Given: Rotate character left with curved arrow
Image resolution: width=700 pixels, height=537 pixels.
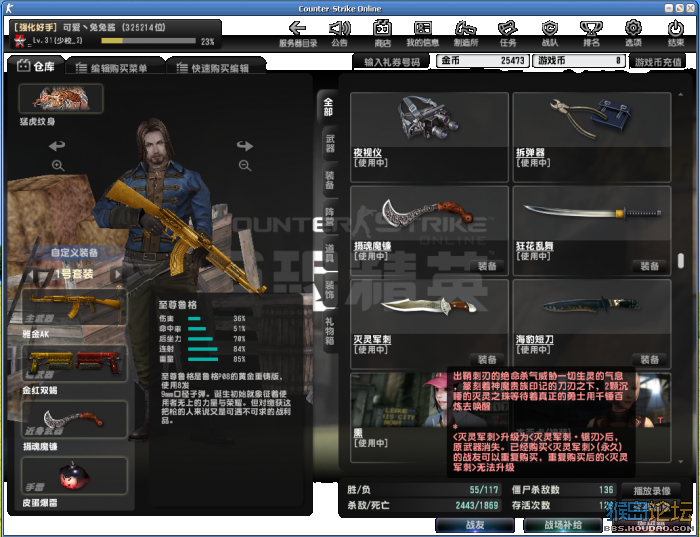Looking at the screenshot, I should pos(57,145).
